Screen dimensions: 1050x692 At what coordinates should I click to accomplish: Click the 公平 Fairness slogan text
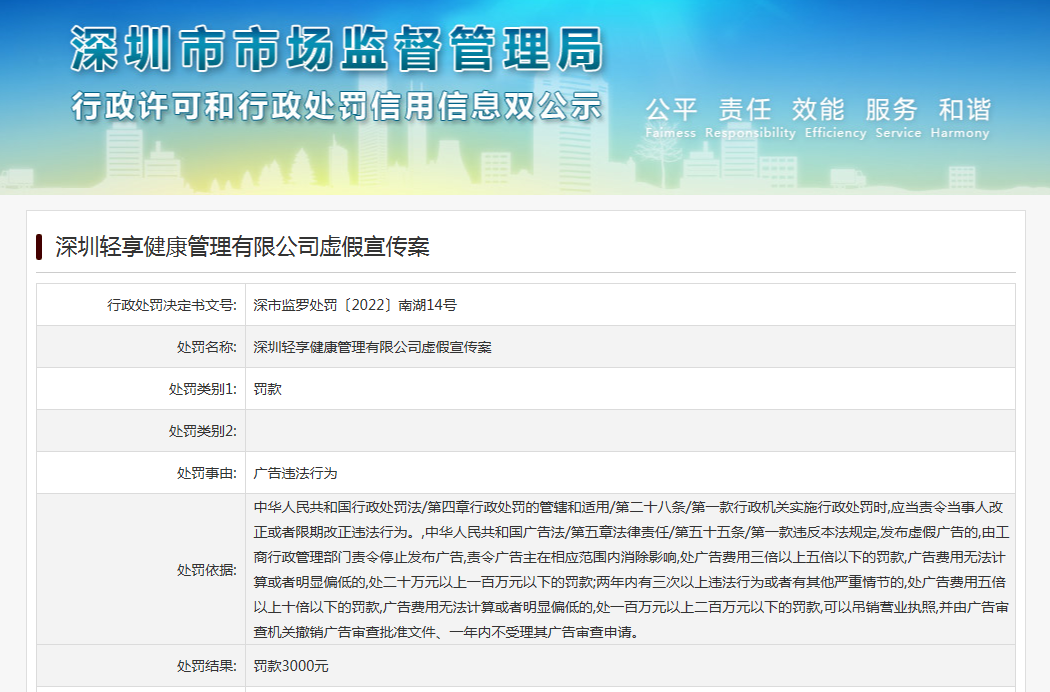click(x=670, y=118)
